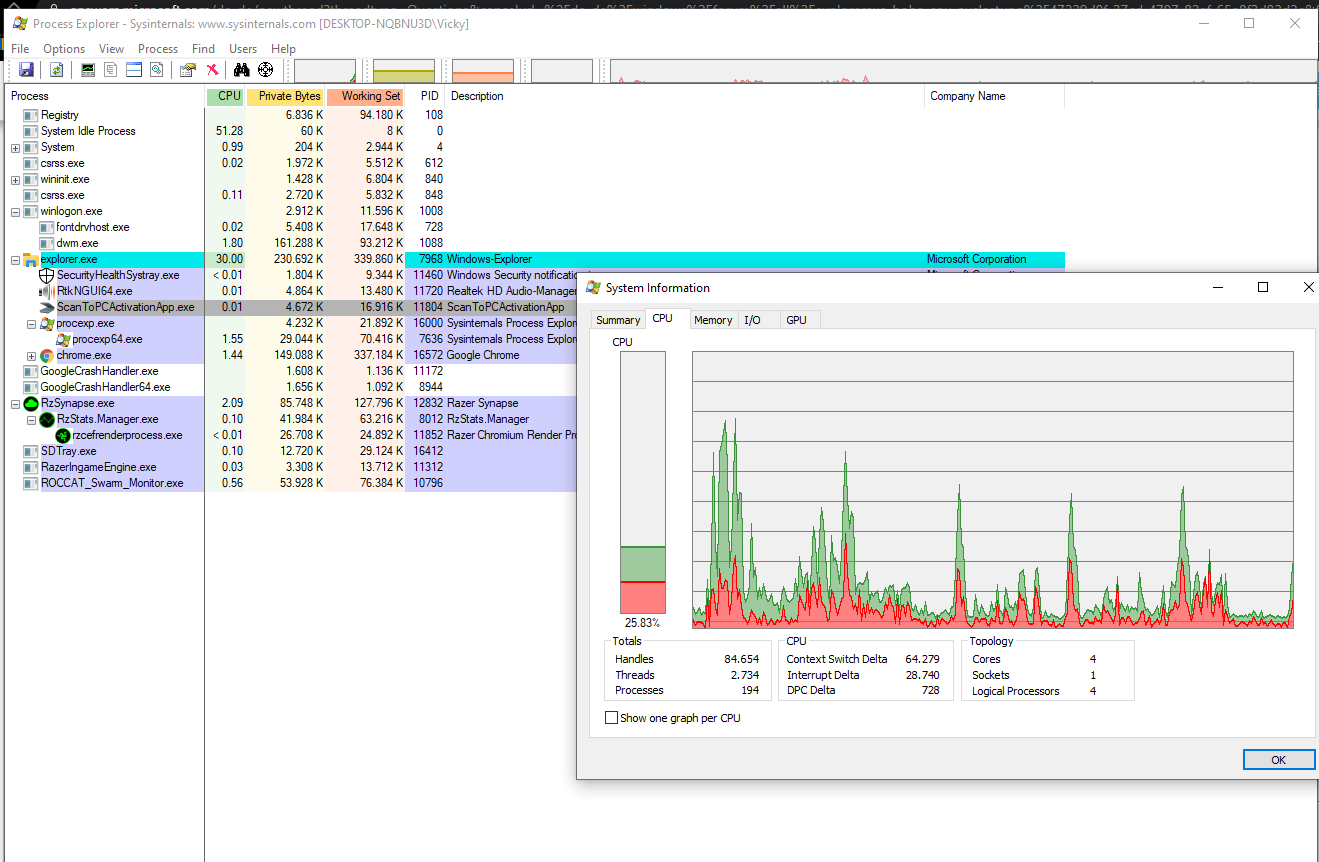Collapse the procexp.exe tree node
Viewport: 1319px width, 862px height.
coord(31,324)
